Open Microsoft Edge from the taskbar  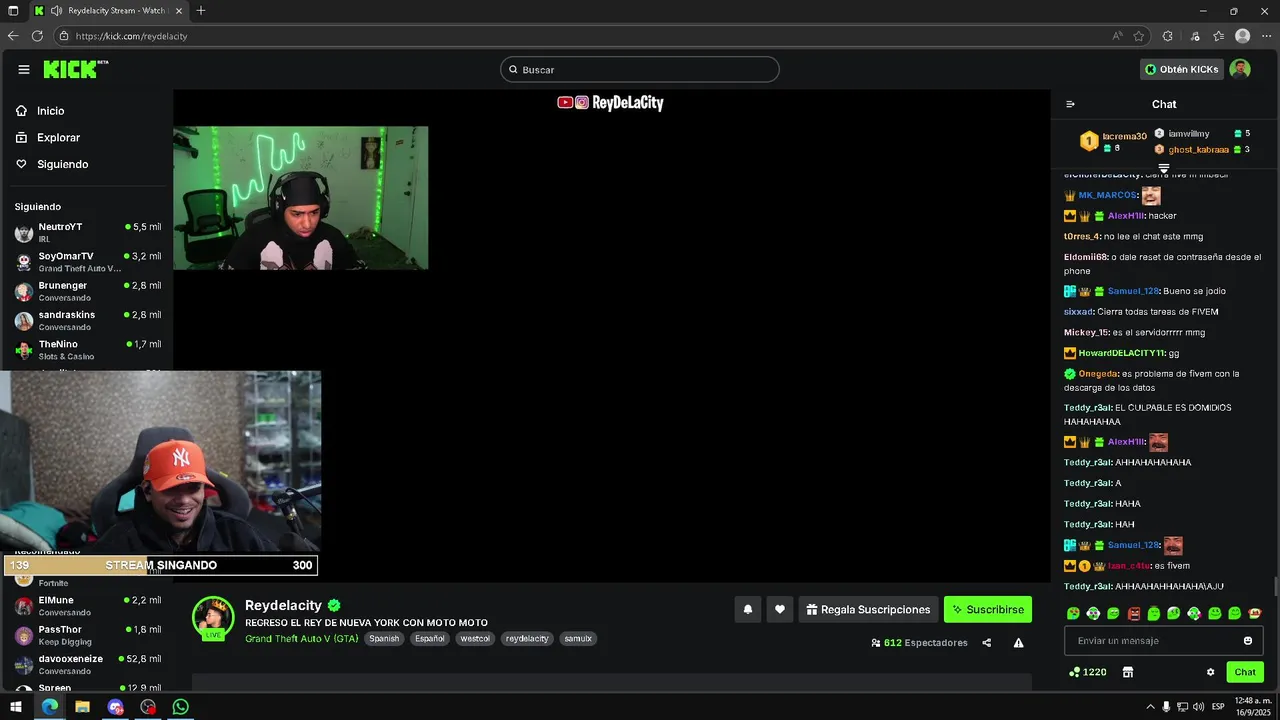point(49,707)
